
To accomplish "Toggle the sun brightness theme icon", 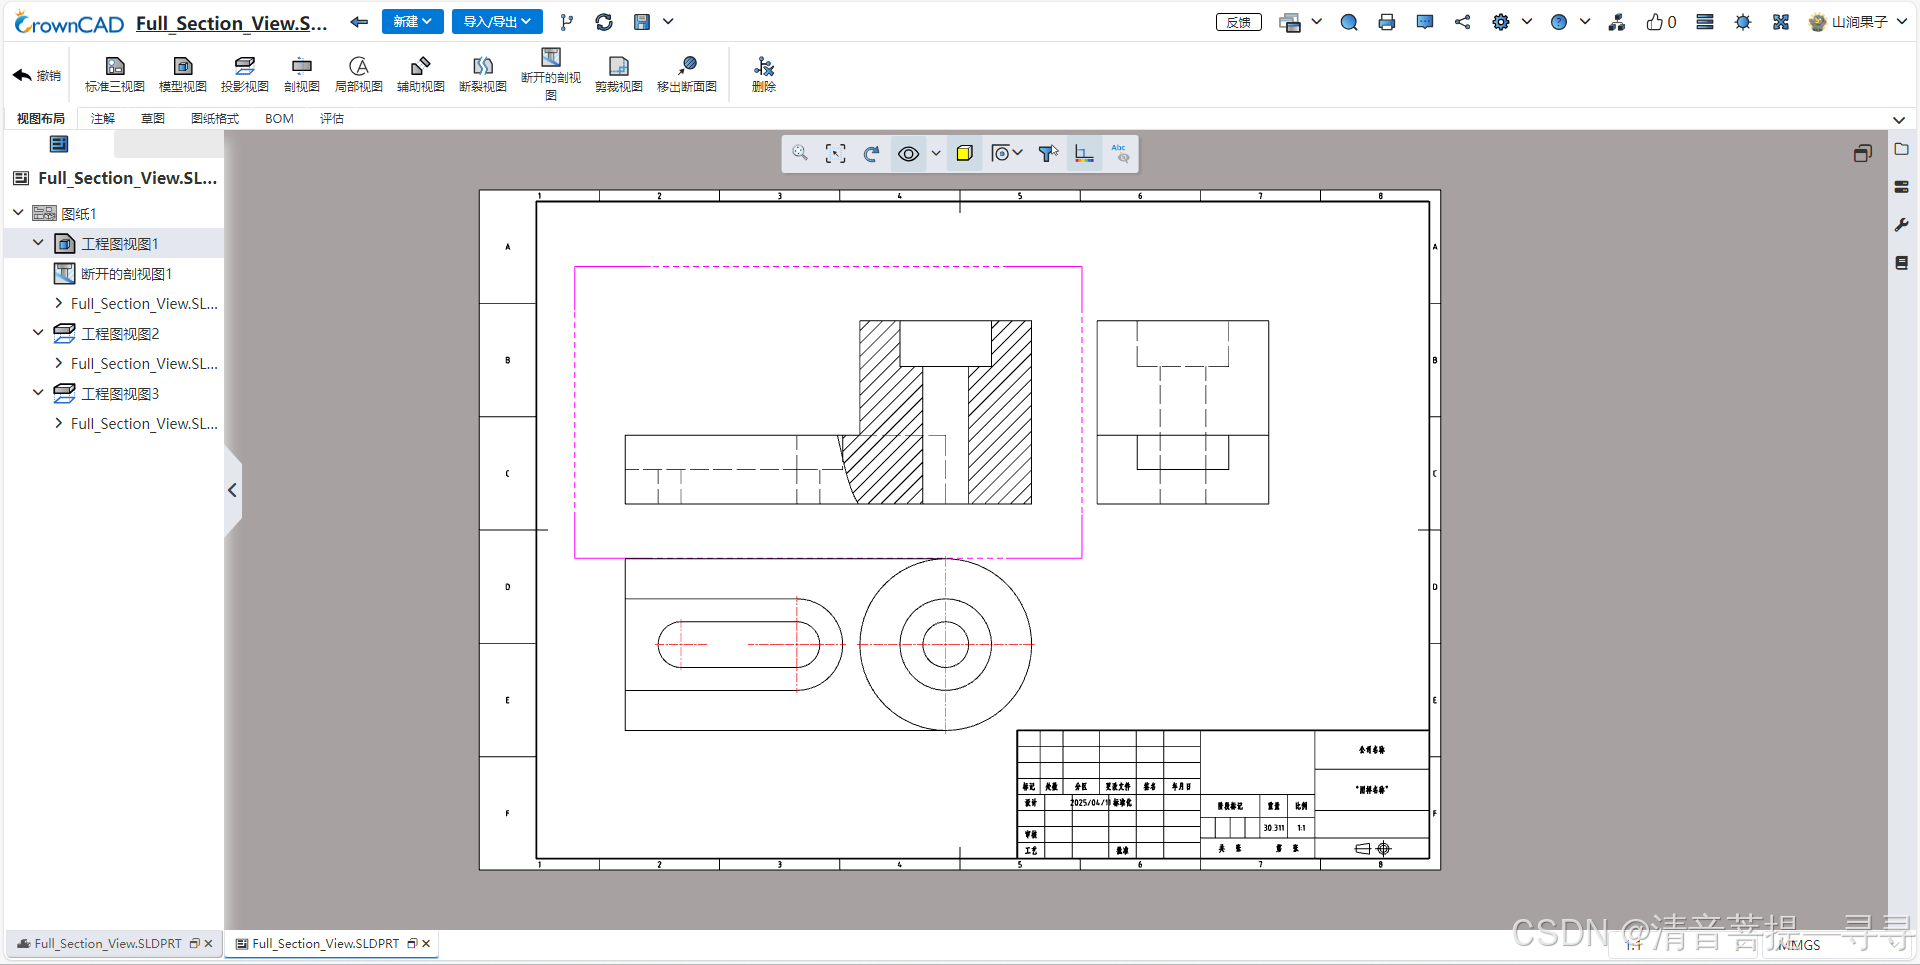I will click(x=1743, y=22).
